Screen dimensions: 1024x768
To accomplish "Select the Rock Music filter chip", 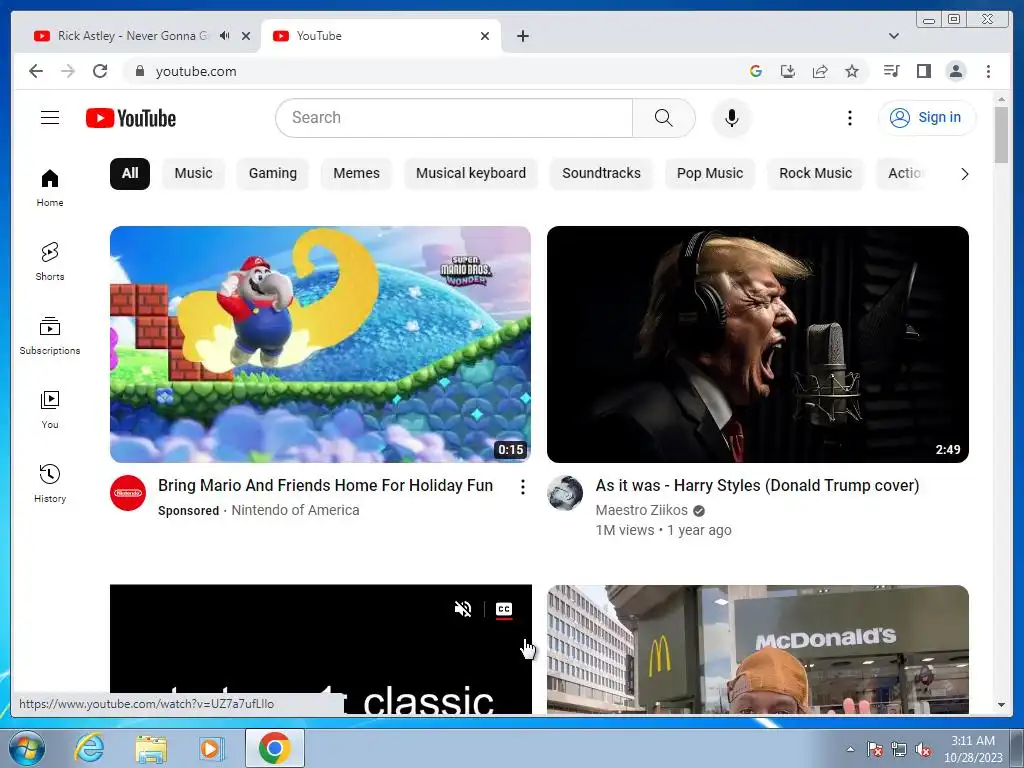I will tap(816, 174).
